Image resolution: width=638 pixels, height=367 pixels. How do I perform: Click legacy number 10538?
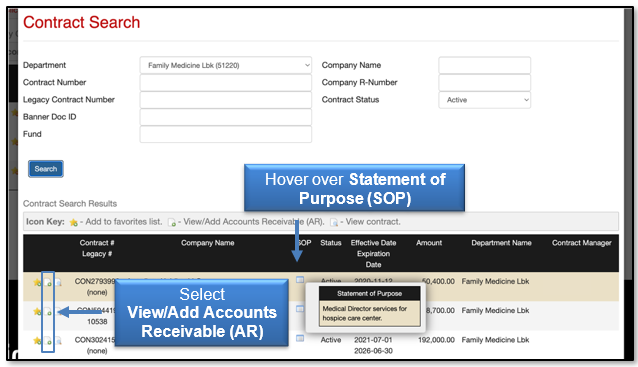(x=97, y=321)
